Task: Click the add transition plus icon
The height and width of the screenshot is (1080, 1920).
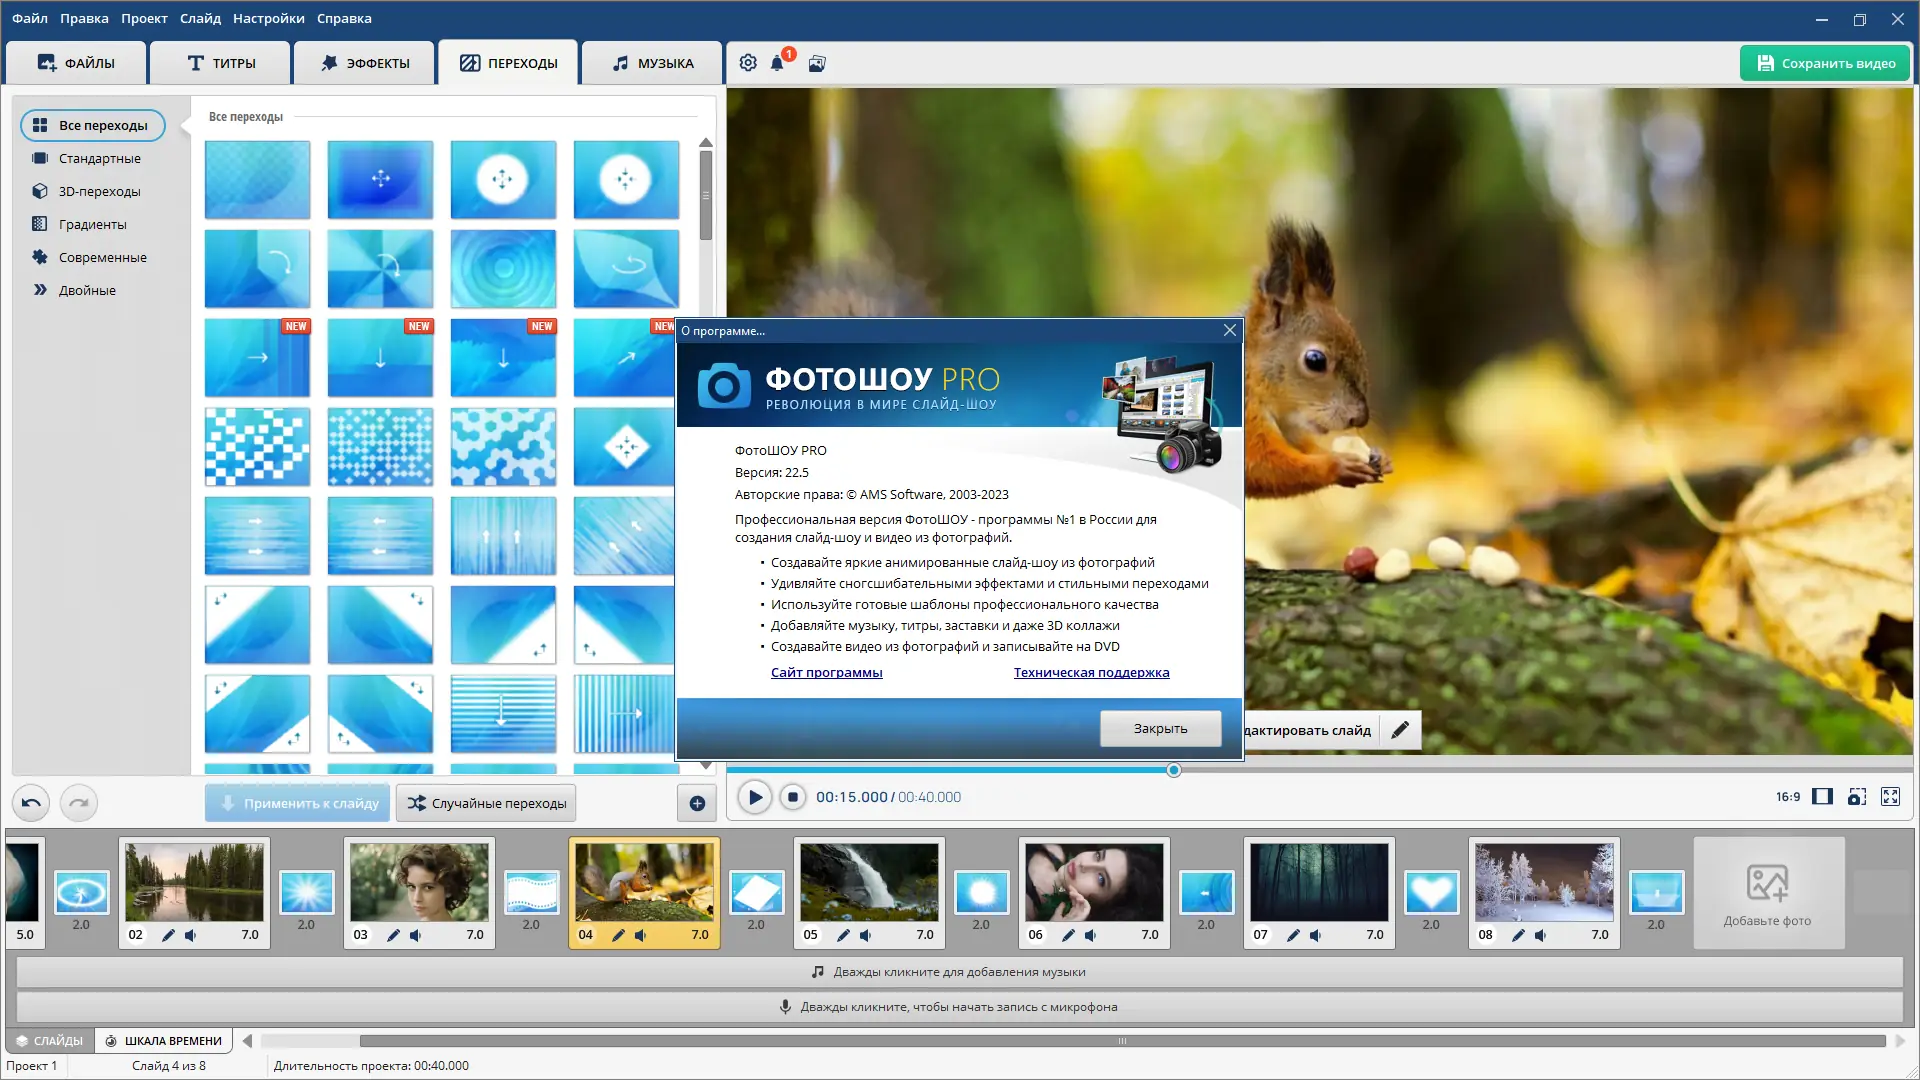Action: 697,803
